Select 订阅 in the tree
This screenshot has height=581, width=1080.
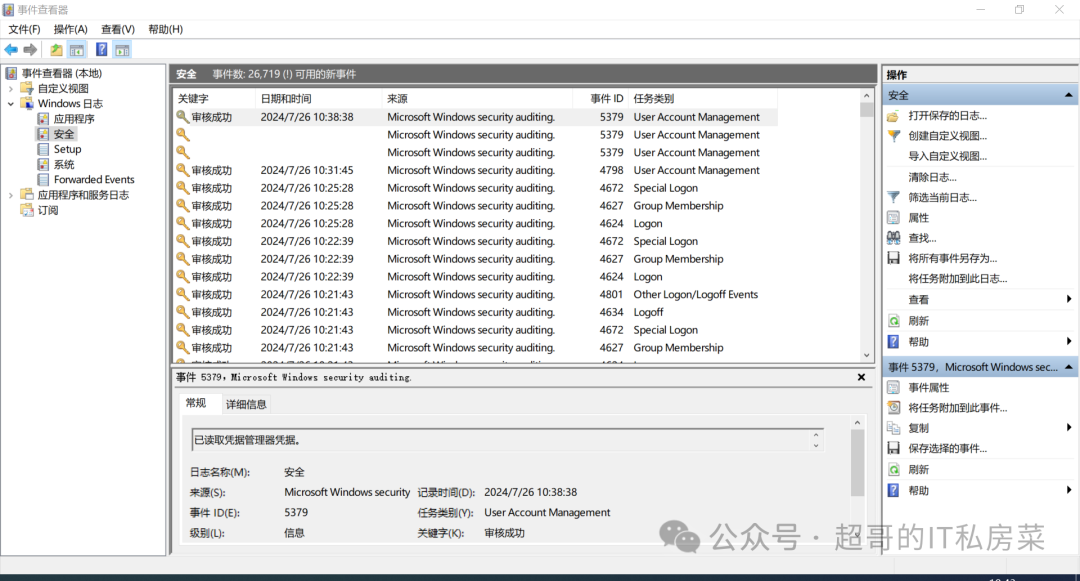[x=48, y=210]
